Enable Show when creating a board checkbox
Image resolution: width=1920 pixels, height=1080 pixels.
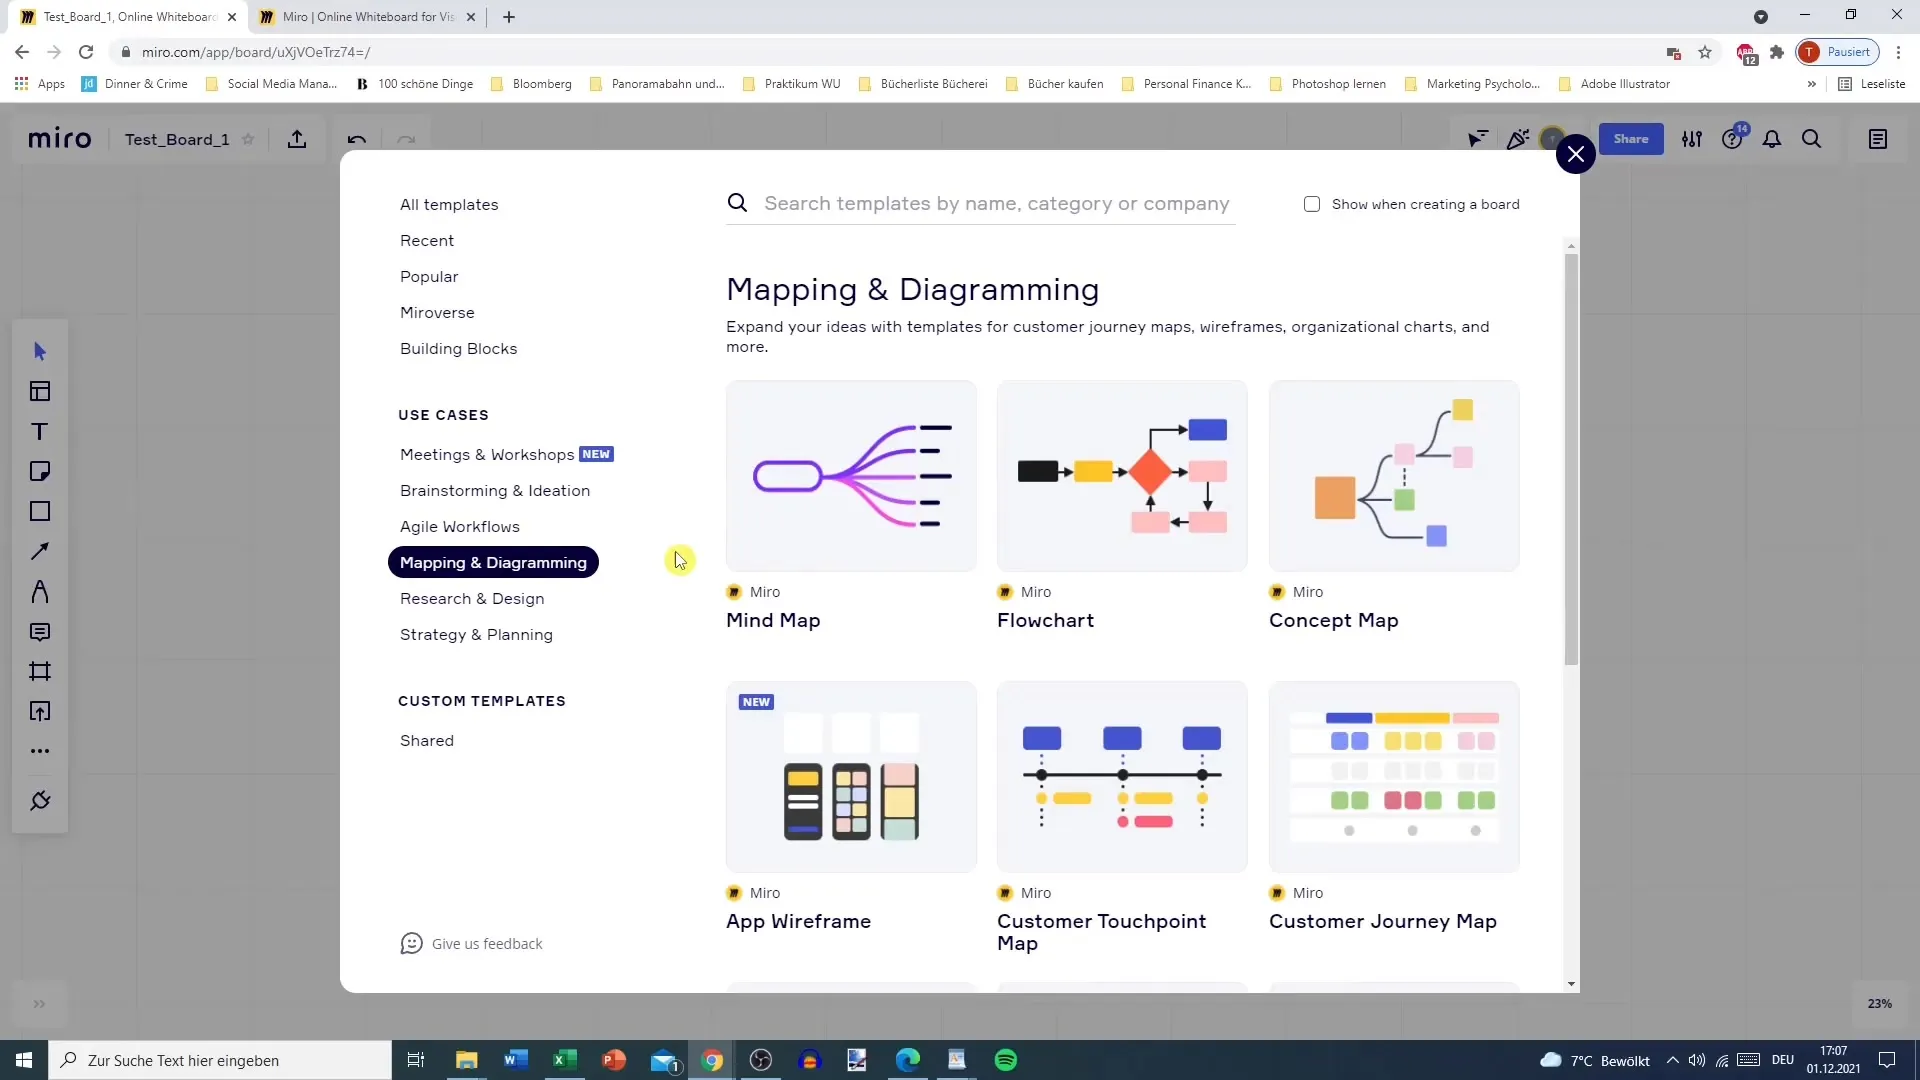1312,204
